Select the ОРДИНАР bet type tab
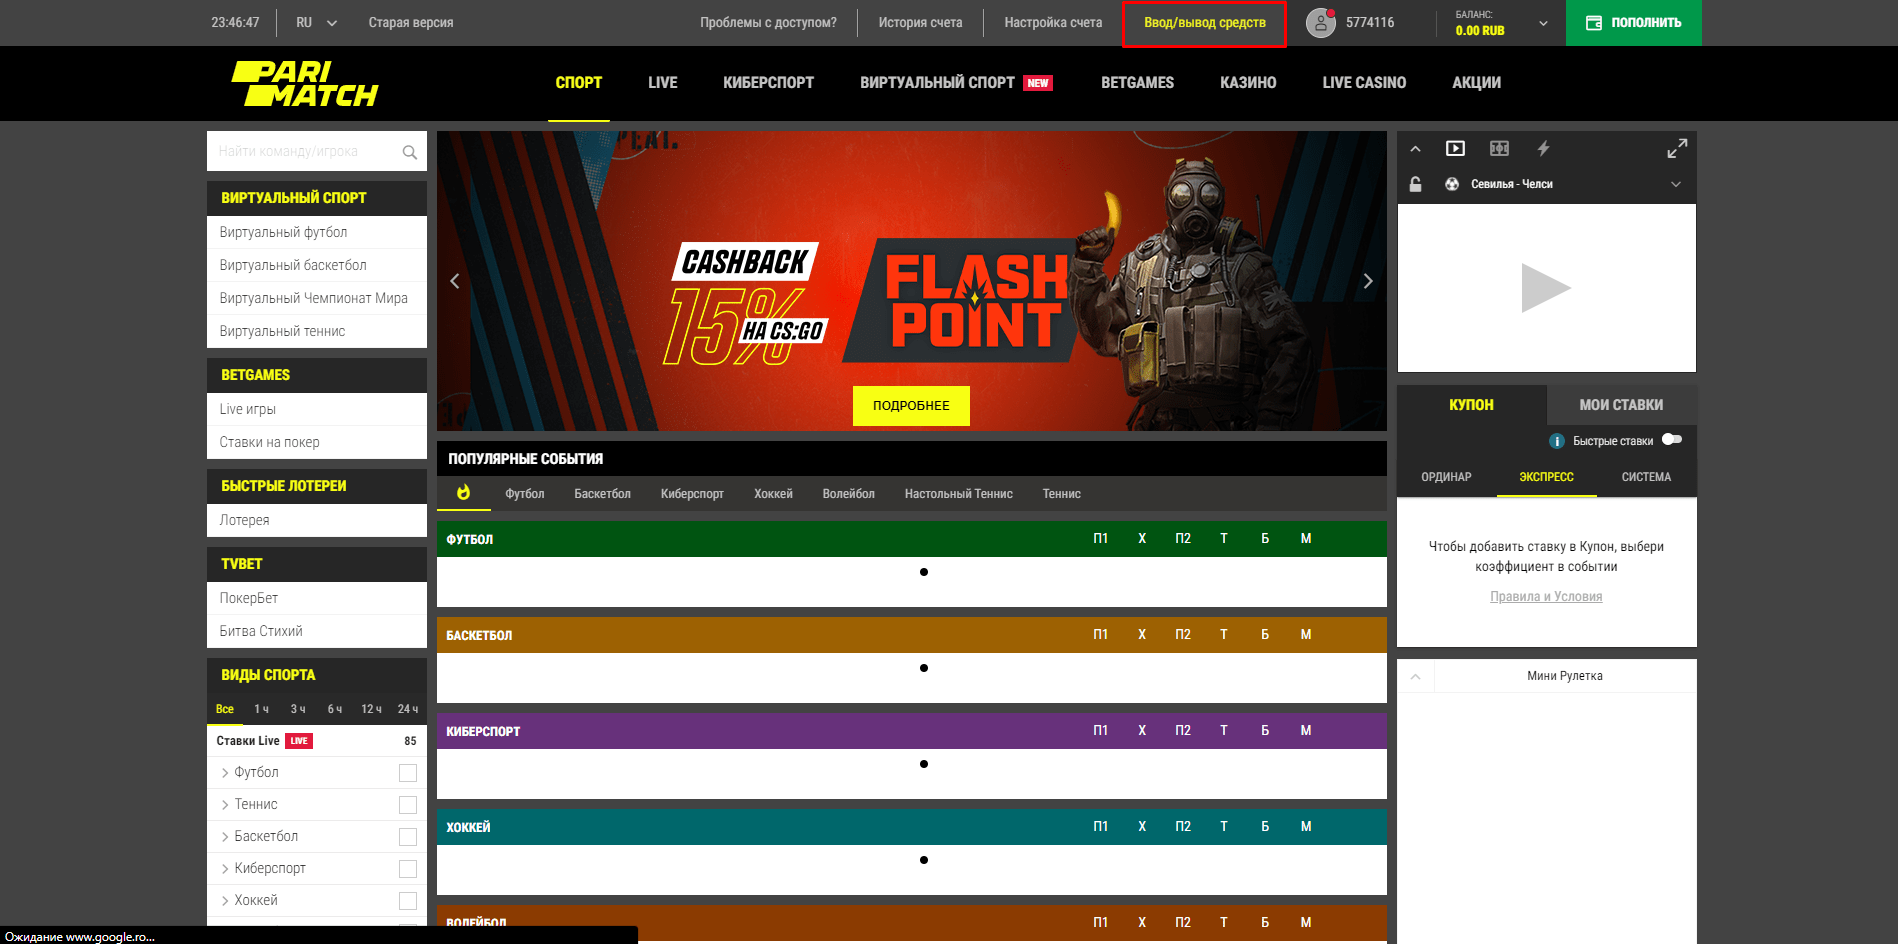1898x944 pixels. point(1446,477)
